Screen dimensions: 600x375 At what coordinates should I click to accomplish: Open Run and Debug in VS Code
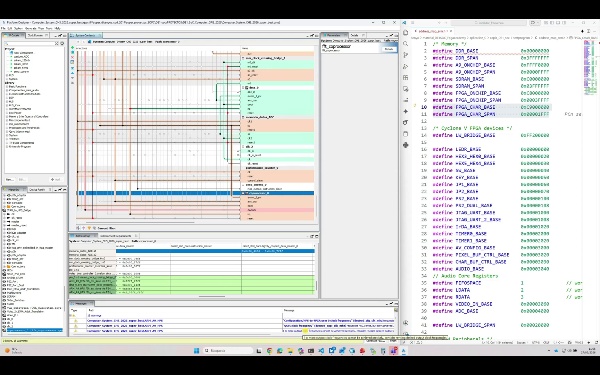click(x=406, y=66)
